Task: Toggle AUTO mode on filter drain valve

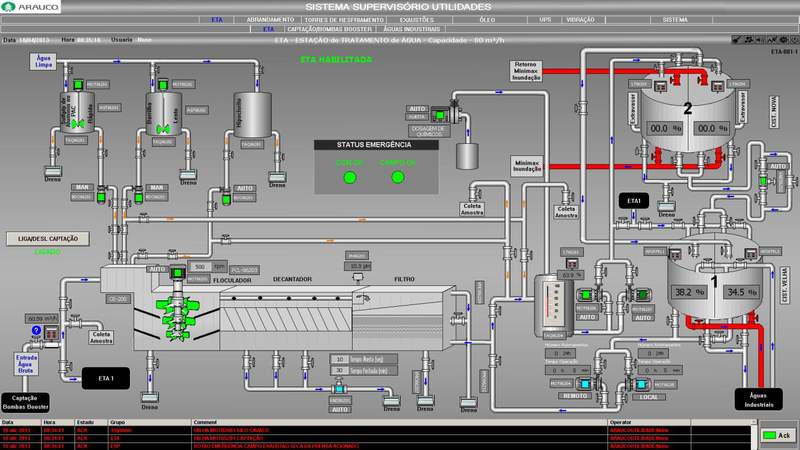Action: (340, 410)
